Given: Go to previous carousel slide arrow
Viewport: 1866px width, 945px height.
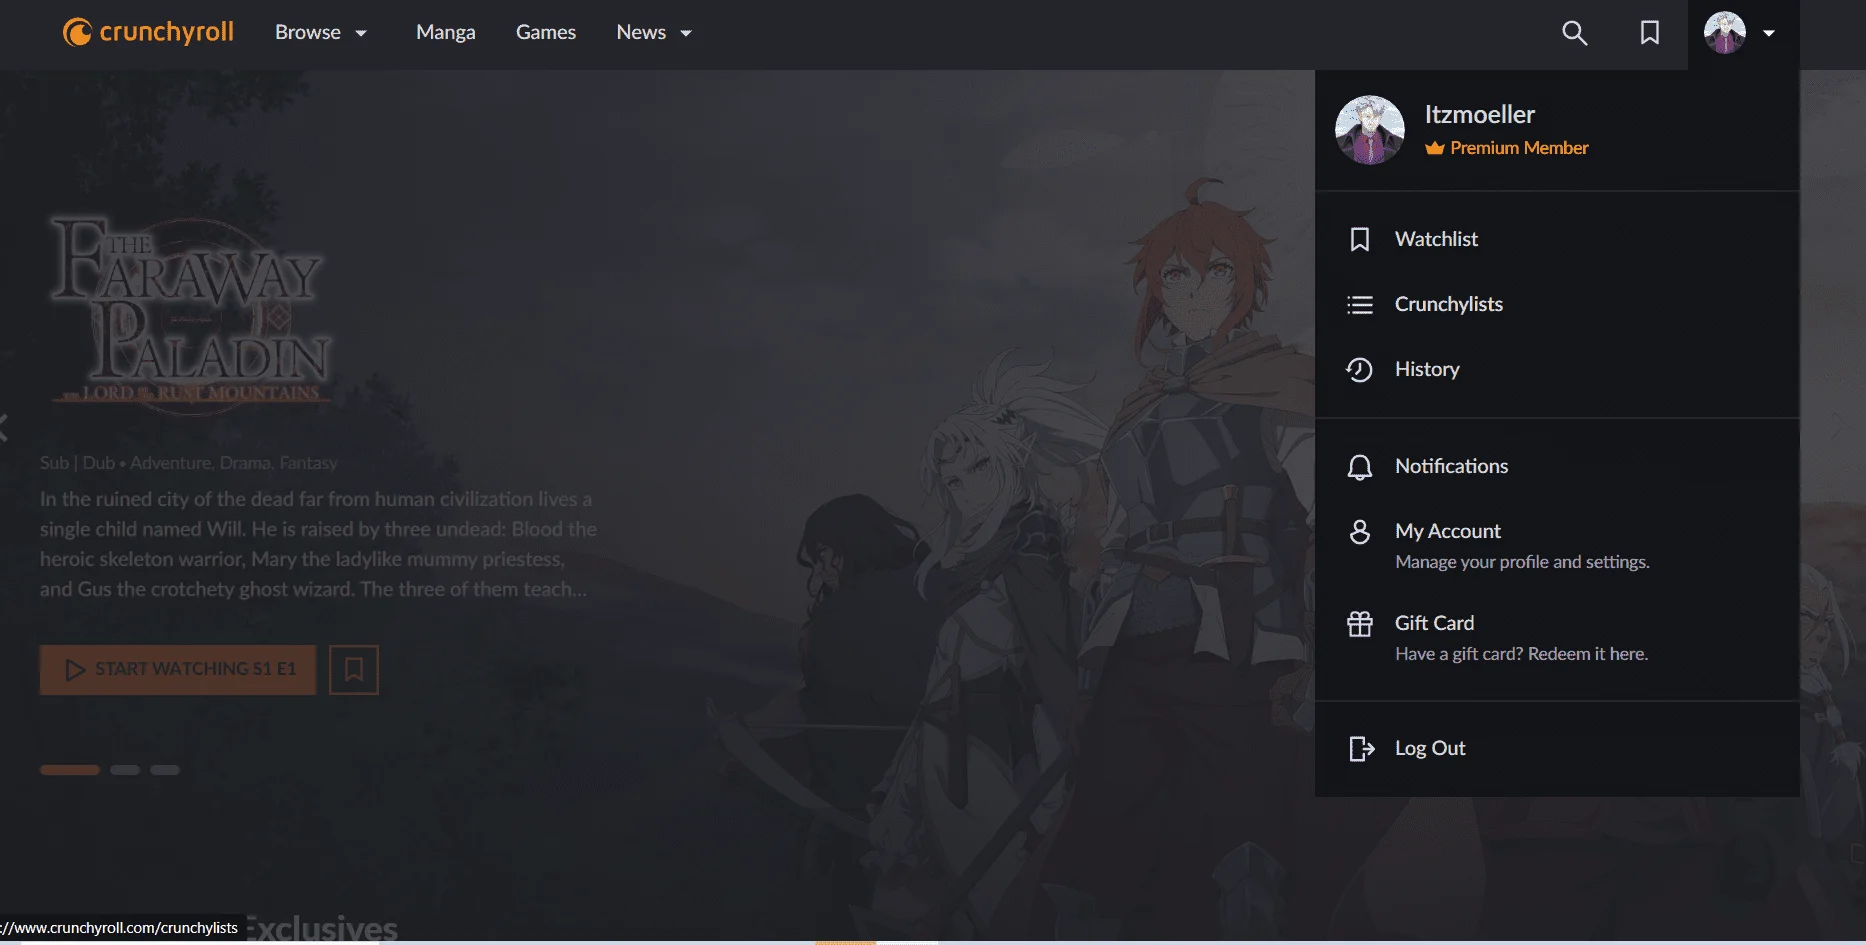Looking at the screenshot, I should coord(4,428).
